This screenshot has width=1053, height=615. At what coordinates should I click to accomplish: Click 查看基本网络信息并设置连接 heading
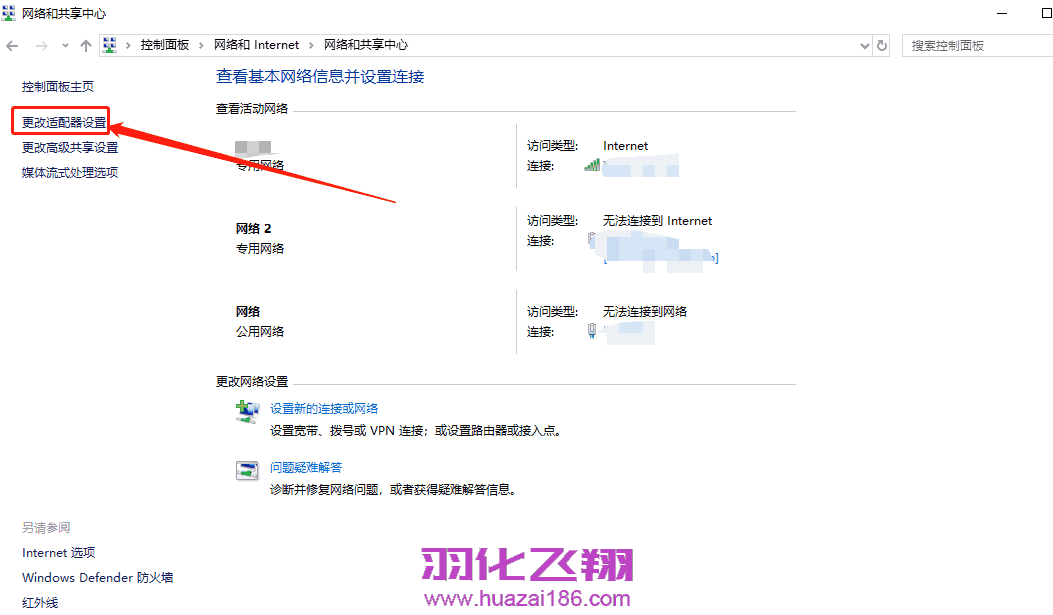point(320,77)
